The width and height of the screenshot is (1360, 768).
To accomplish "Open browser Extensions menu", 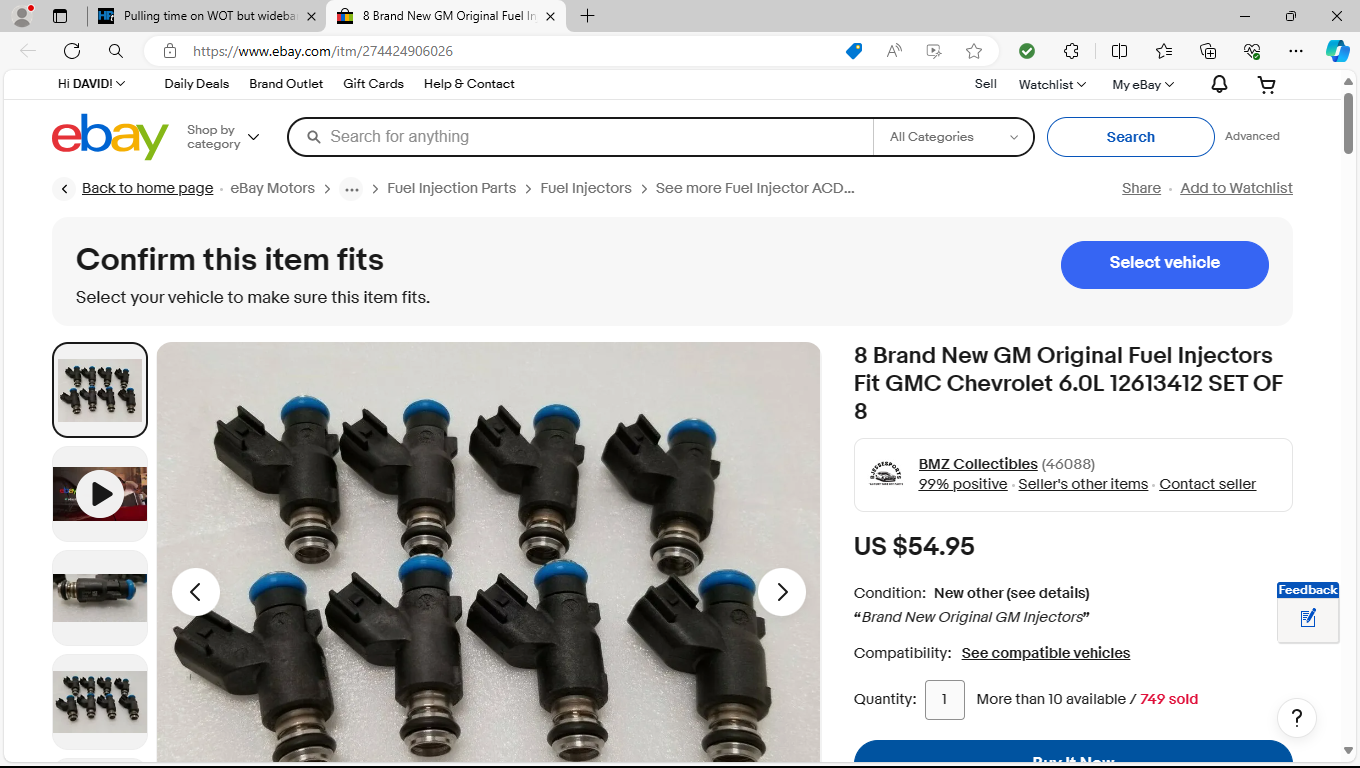I will tap(1071, 51).
